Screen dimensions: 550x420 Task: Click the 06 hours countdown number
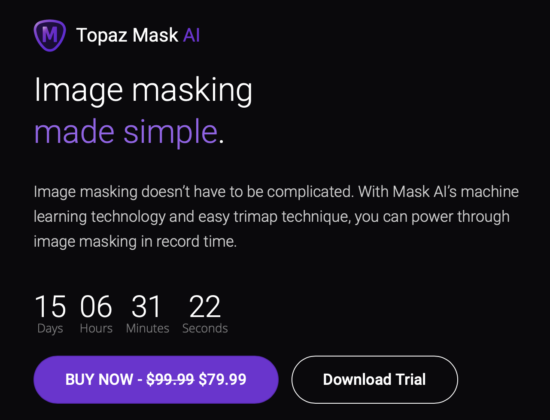96,307
